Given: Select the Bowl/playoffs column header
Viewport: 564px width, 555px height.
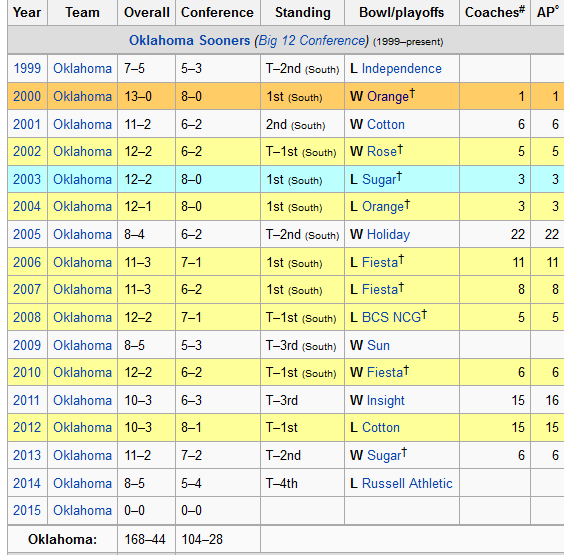Looking at the screenshot, I should click(402, 13).
